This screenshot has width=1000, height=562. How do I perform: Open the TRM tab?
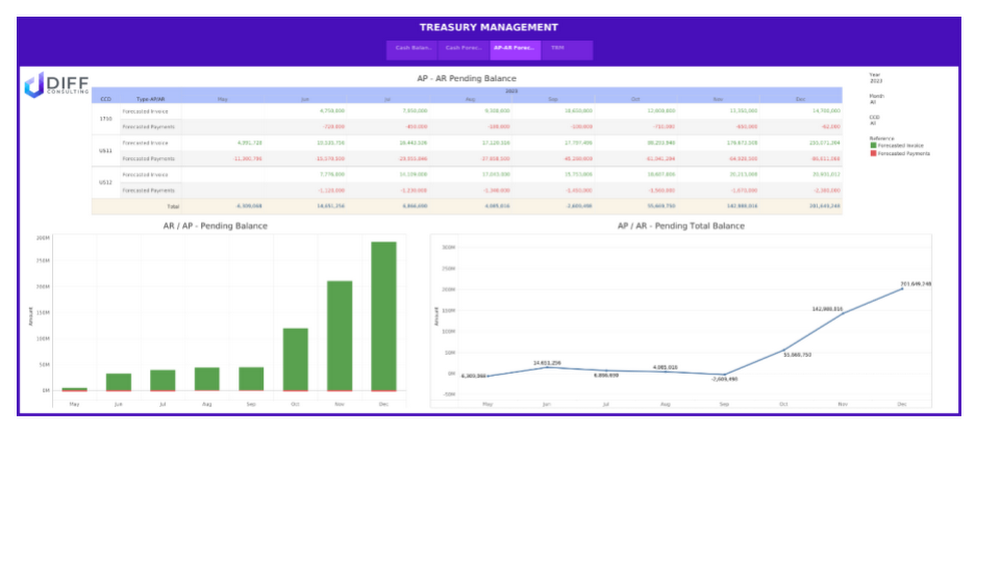tap(566, 50)
